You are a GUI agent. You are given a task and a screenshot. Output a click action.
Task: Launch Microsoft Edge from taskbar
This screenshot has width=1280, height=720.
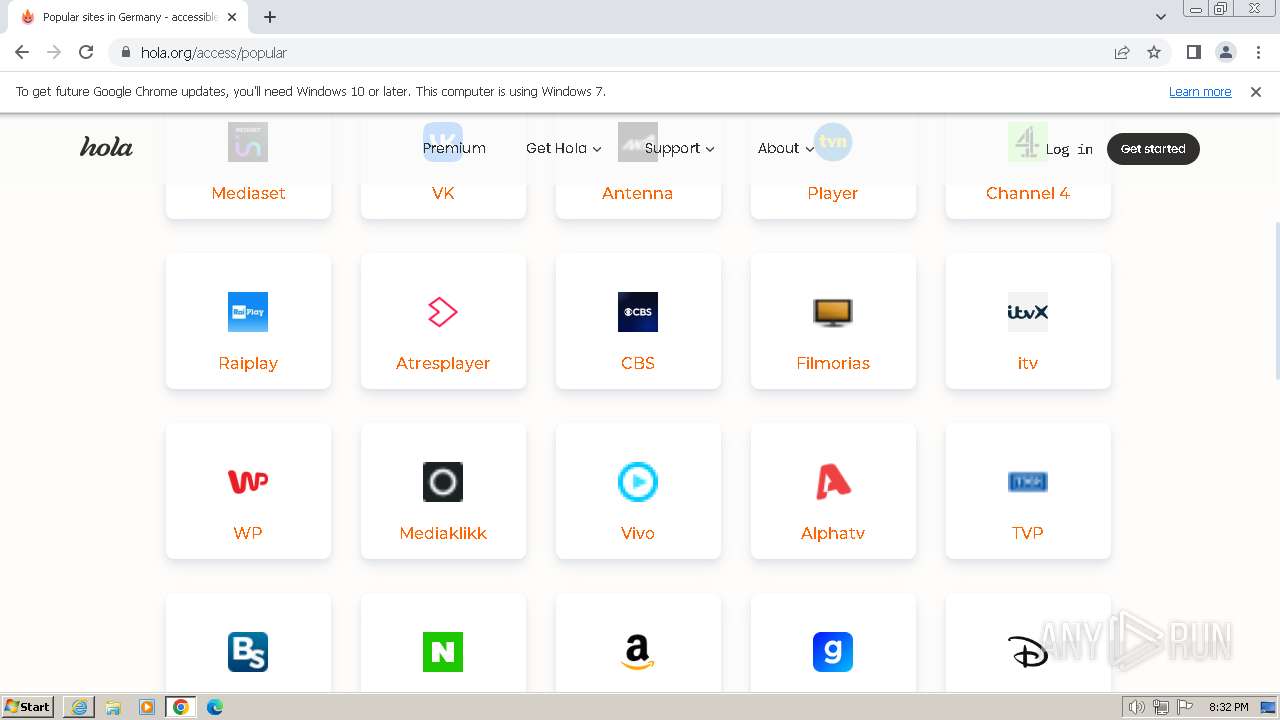point(215,707)
